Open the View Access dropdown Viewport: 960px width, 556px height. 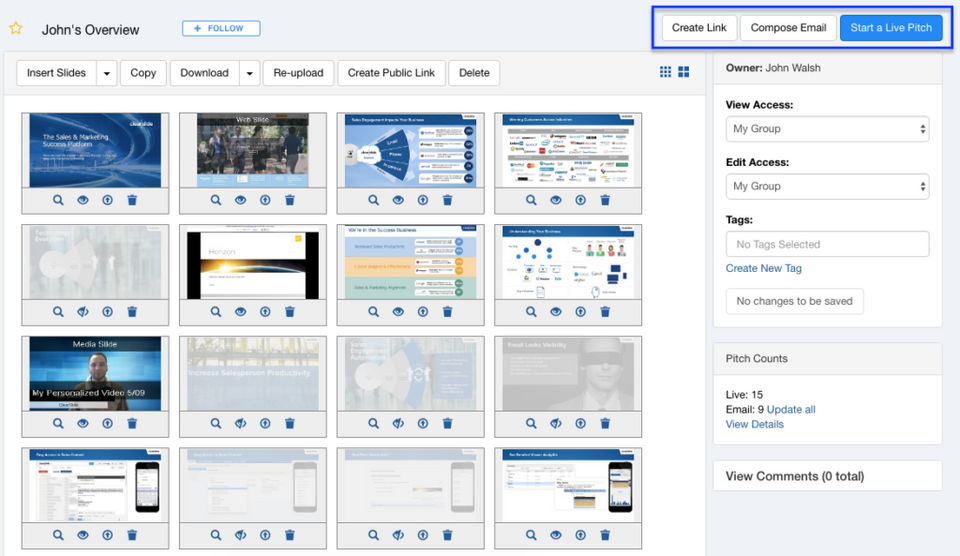[x=827, y=129]
